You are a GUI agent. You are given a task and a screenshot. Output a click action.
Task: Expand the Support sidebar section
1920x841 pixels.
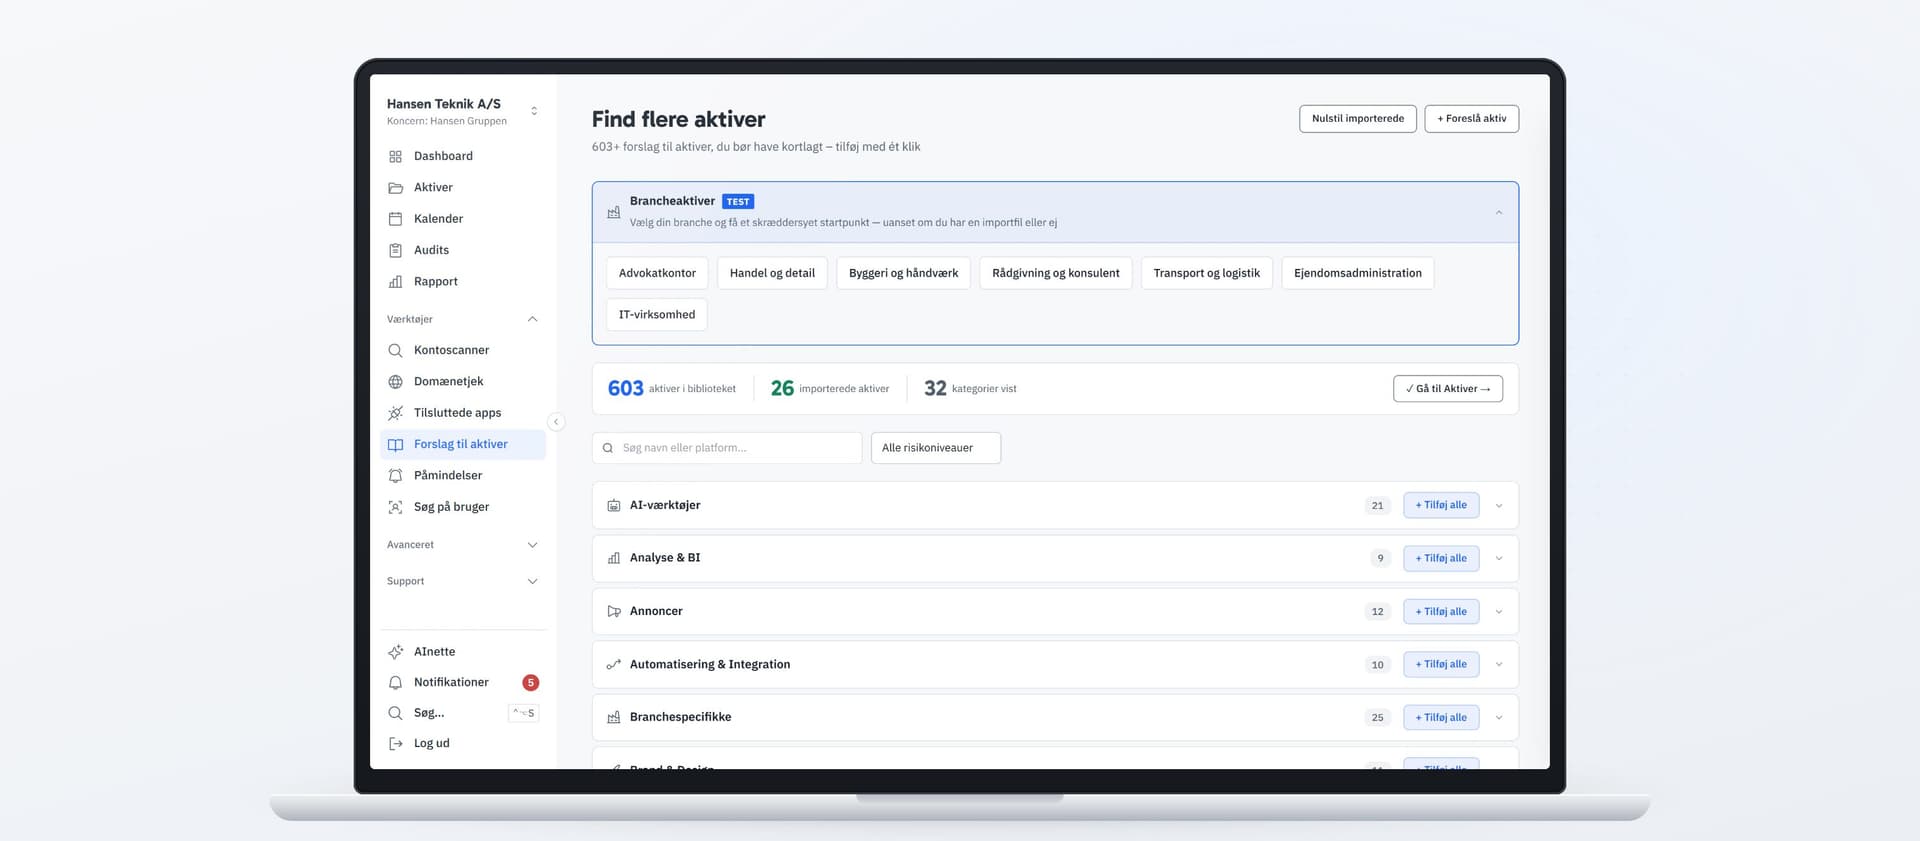pos(532,581)
